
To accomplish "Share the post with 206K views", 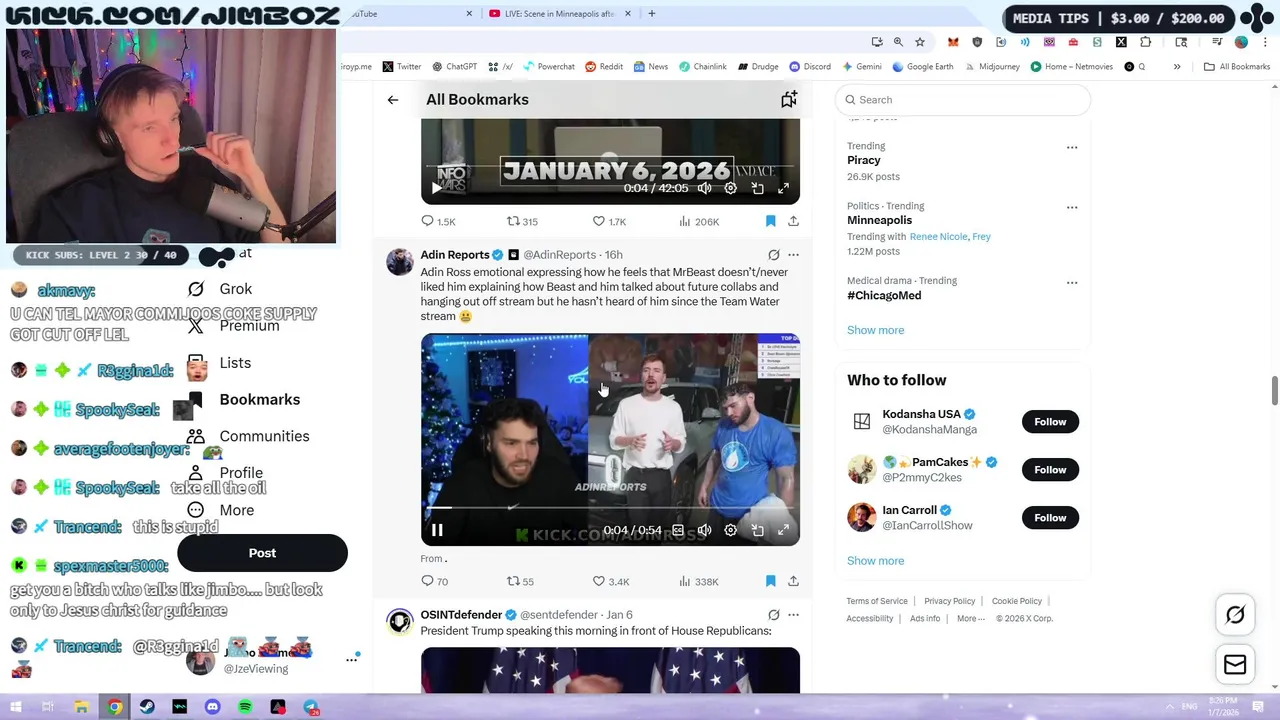I will [x=793, y=221].
